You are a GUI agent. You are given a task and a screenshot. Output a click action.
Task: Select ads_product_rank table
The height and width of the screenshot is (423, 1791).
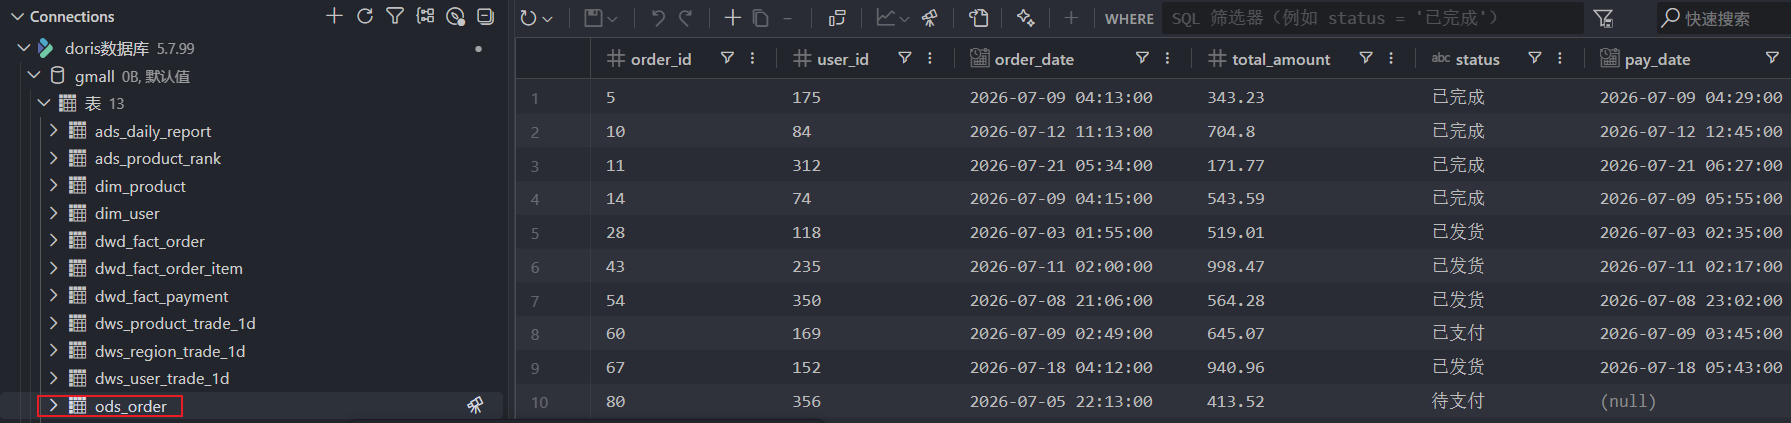click(x=158, y=158)
